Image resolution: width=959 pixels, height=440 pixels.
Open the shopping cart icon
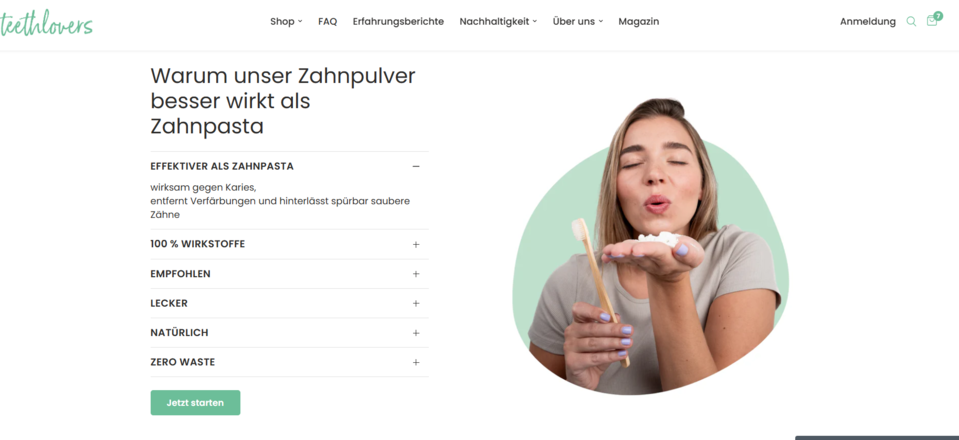coord(931,21)
